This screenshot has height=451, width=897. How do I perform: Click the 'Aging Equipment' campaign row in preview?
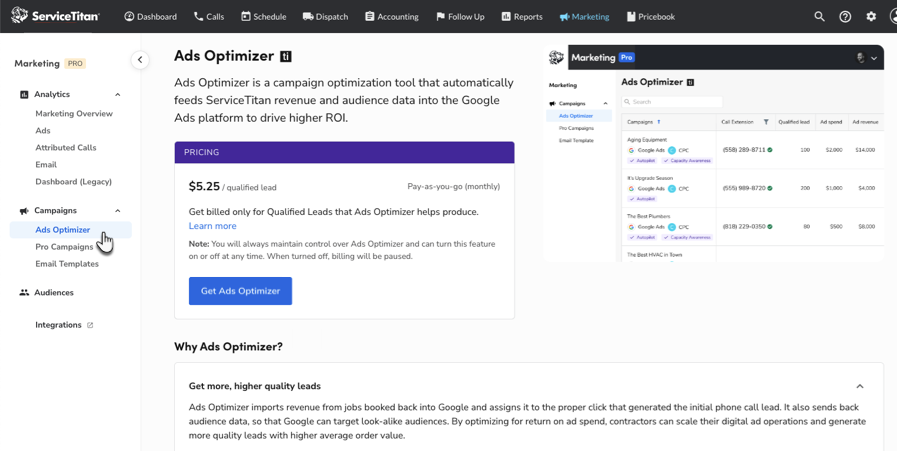coord(753,150)
